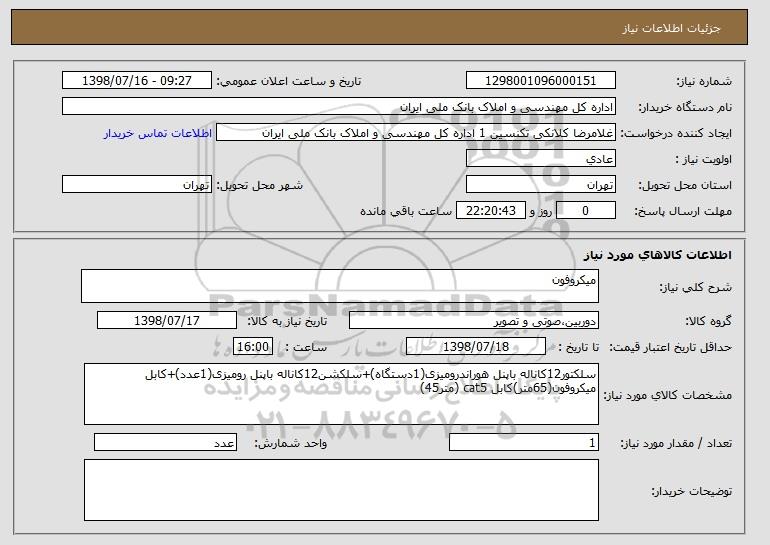Screen dimensions: 770x545
Task: Click the label تاریخ و ساعت اعلان عمومی
Action: (x=289, y=82)
